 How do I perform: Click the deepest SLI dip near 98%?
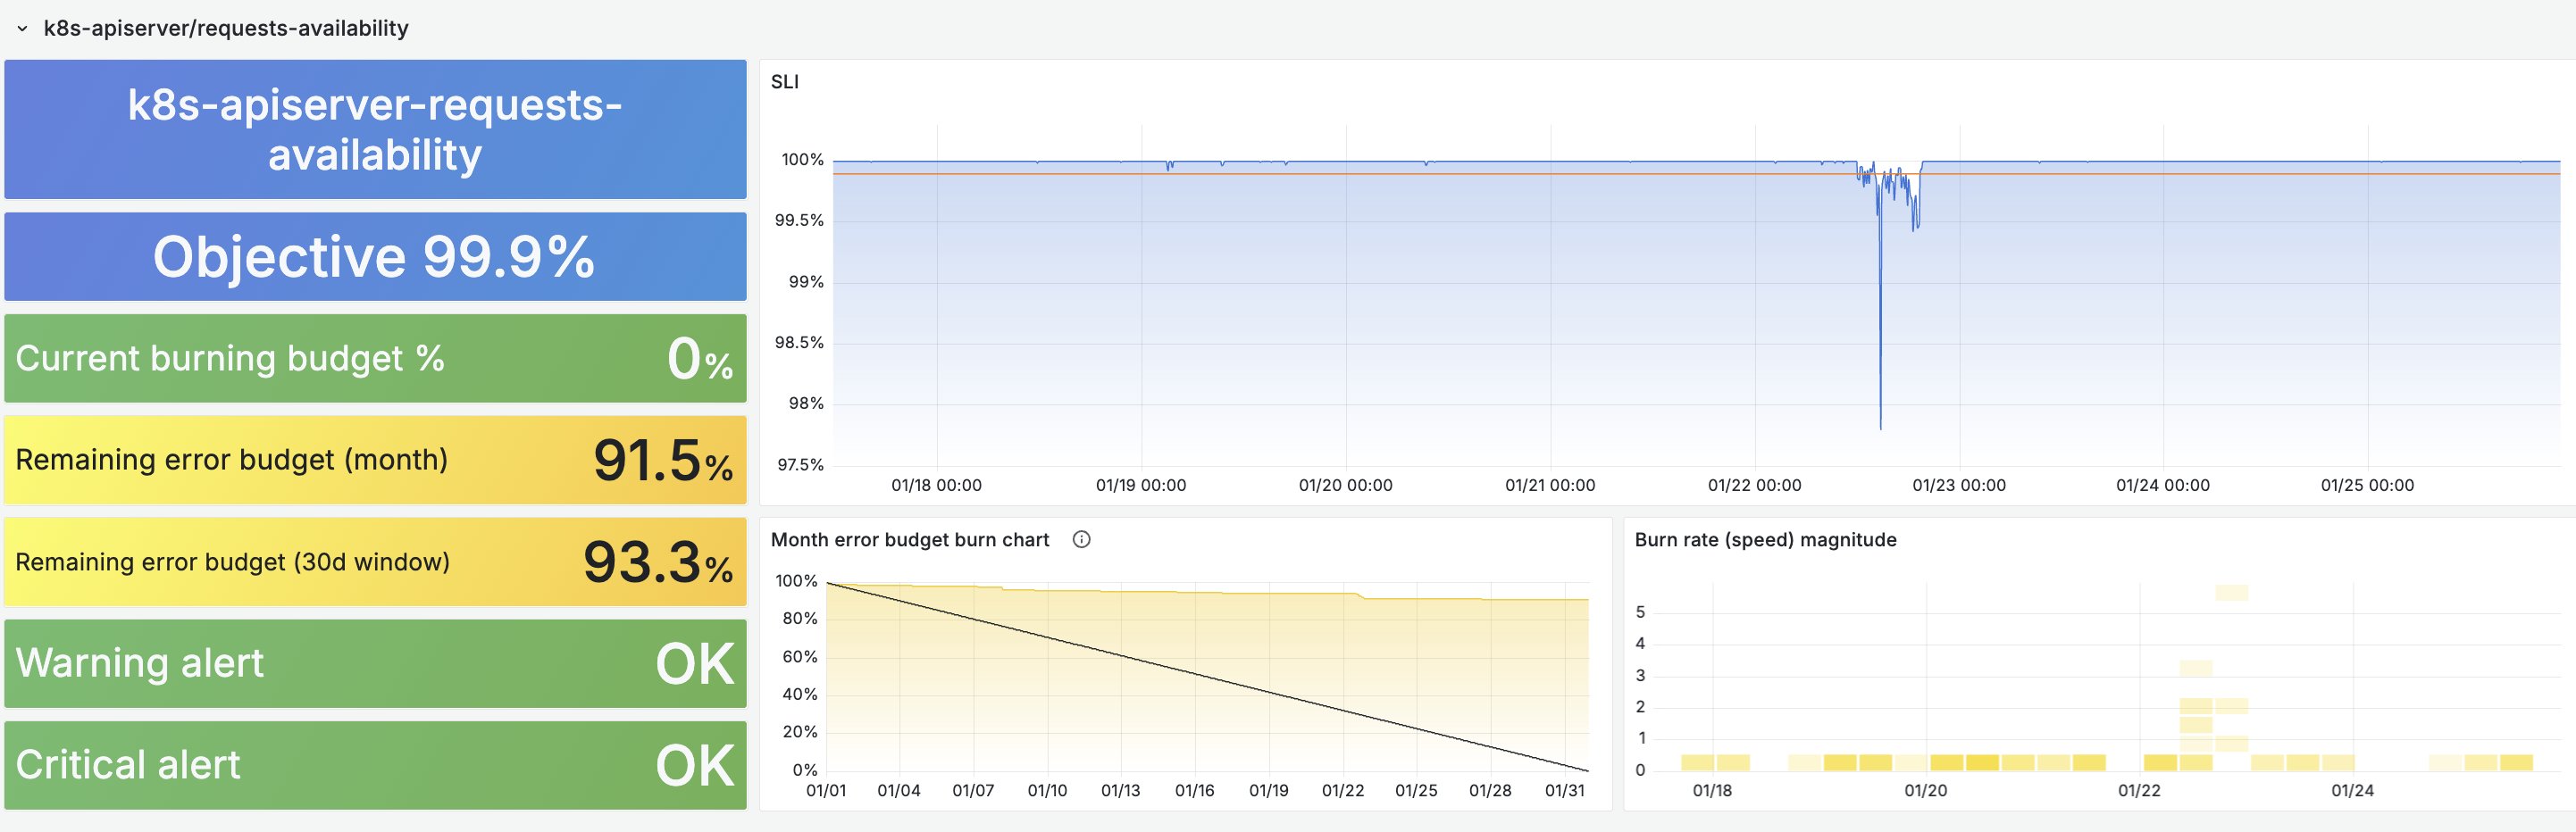(x=1880, y=426)
